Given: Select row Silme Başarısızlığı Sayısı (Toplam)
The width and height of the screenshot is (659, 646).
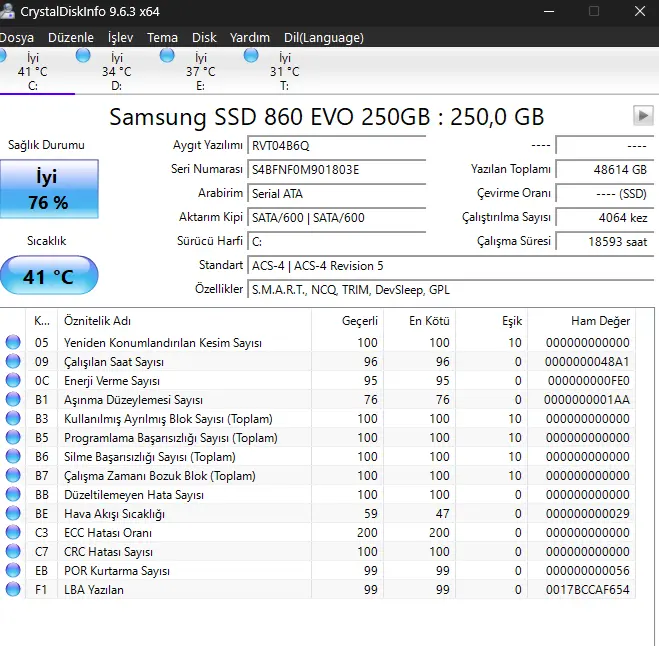Looking at the screenshot, I should (x=318, y=456).
